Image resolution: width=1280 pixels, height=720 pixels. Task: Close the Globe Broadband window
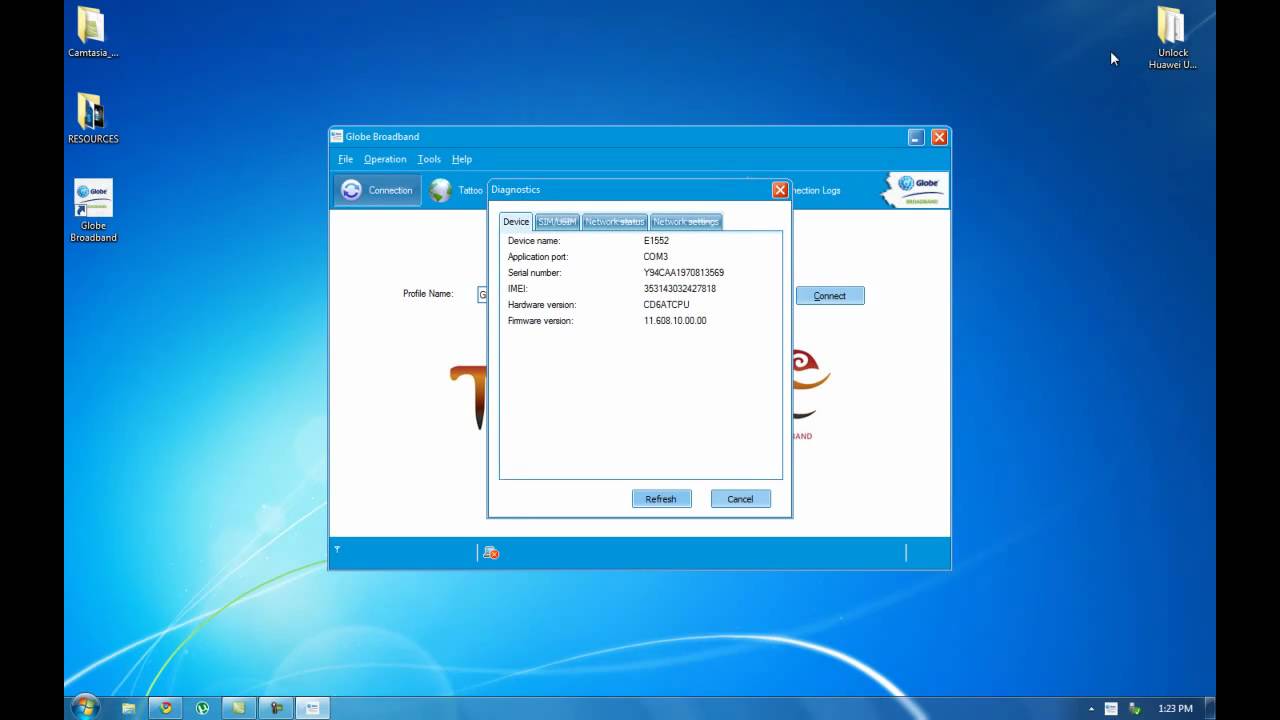939,137
